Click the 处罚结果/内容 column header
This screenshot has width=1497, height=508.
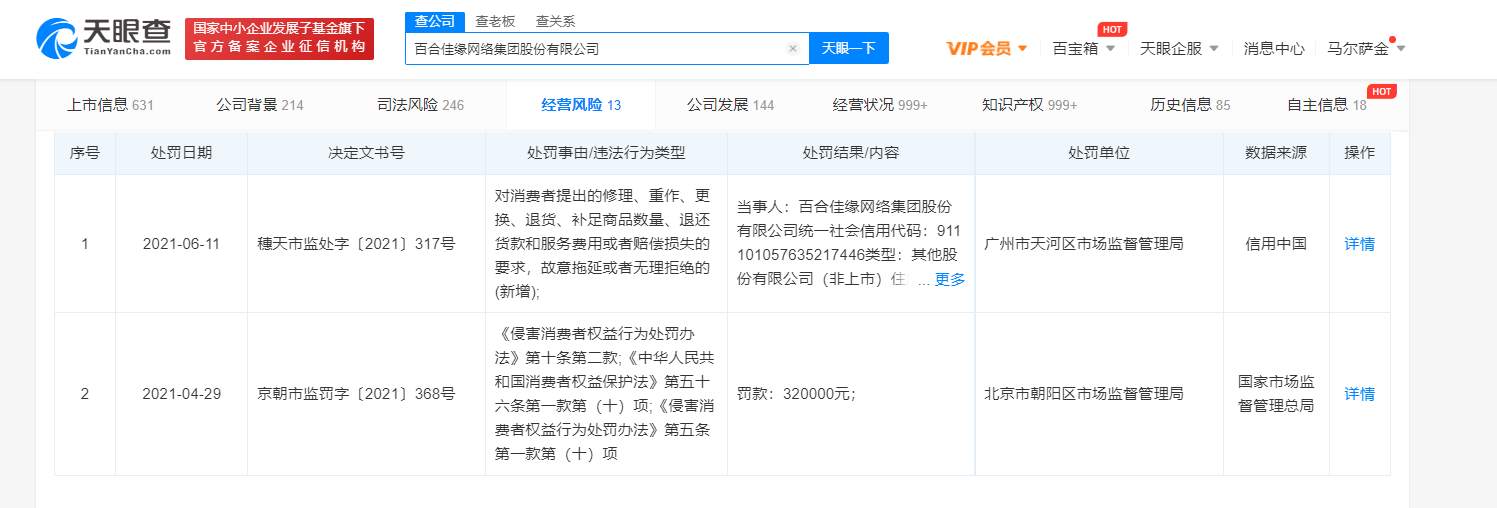(851, 153)
